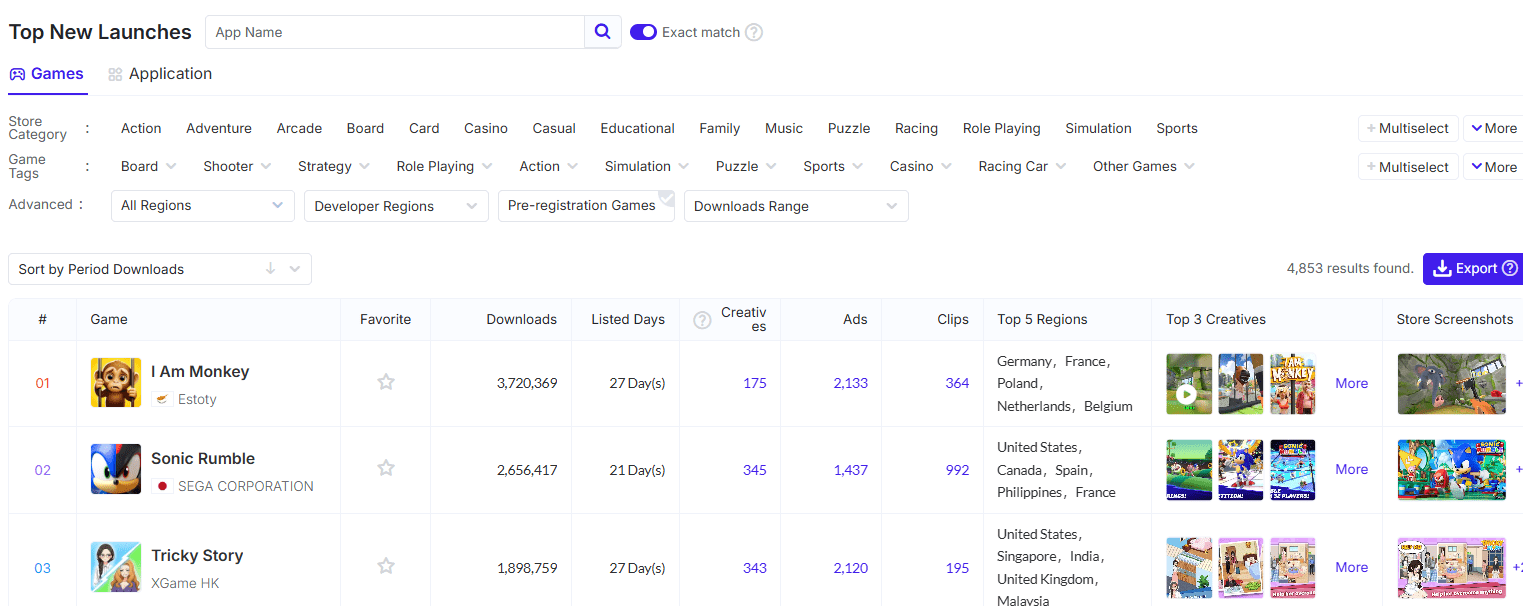Switch to the Application tab
Viewport: 1523px width, 606px height.
[160, 74]
